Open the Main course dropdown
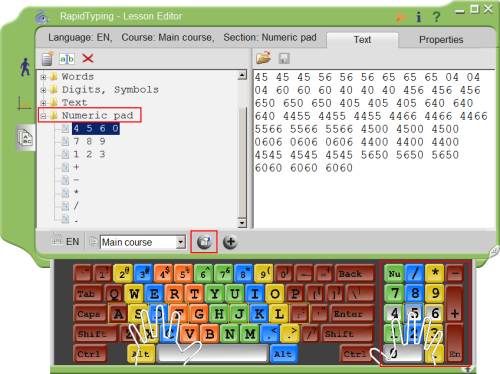 click(x=180, y=242)
